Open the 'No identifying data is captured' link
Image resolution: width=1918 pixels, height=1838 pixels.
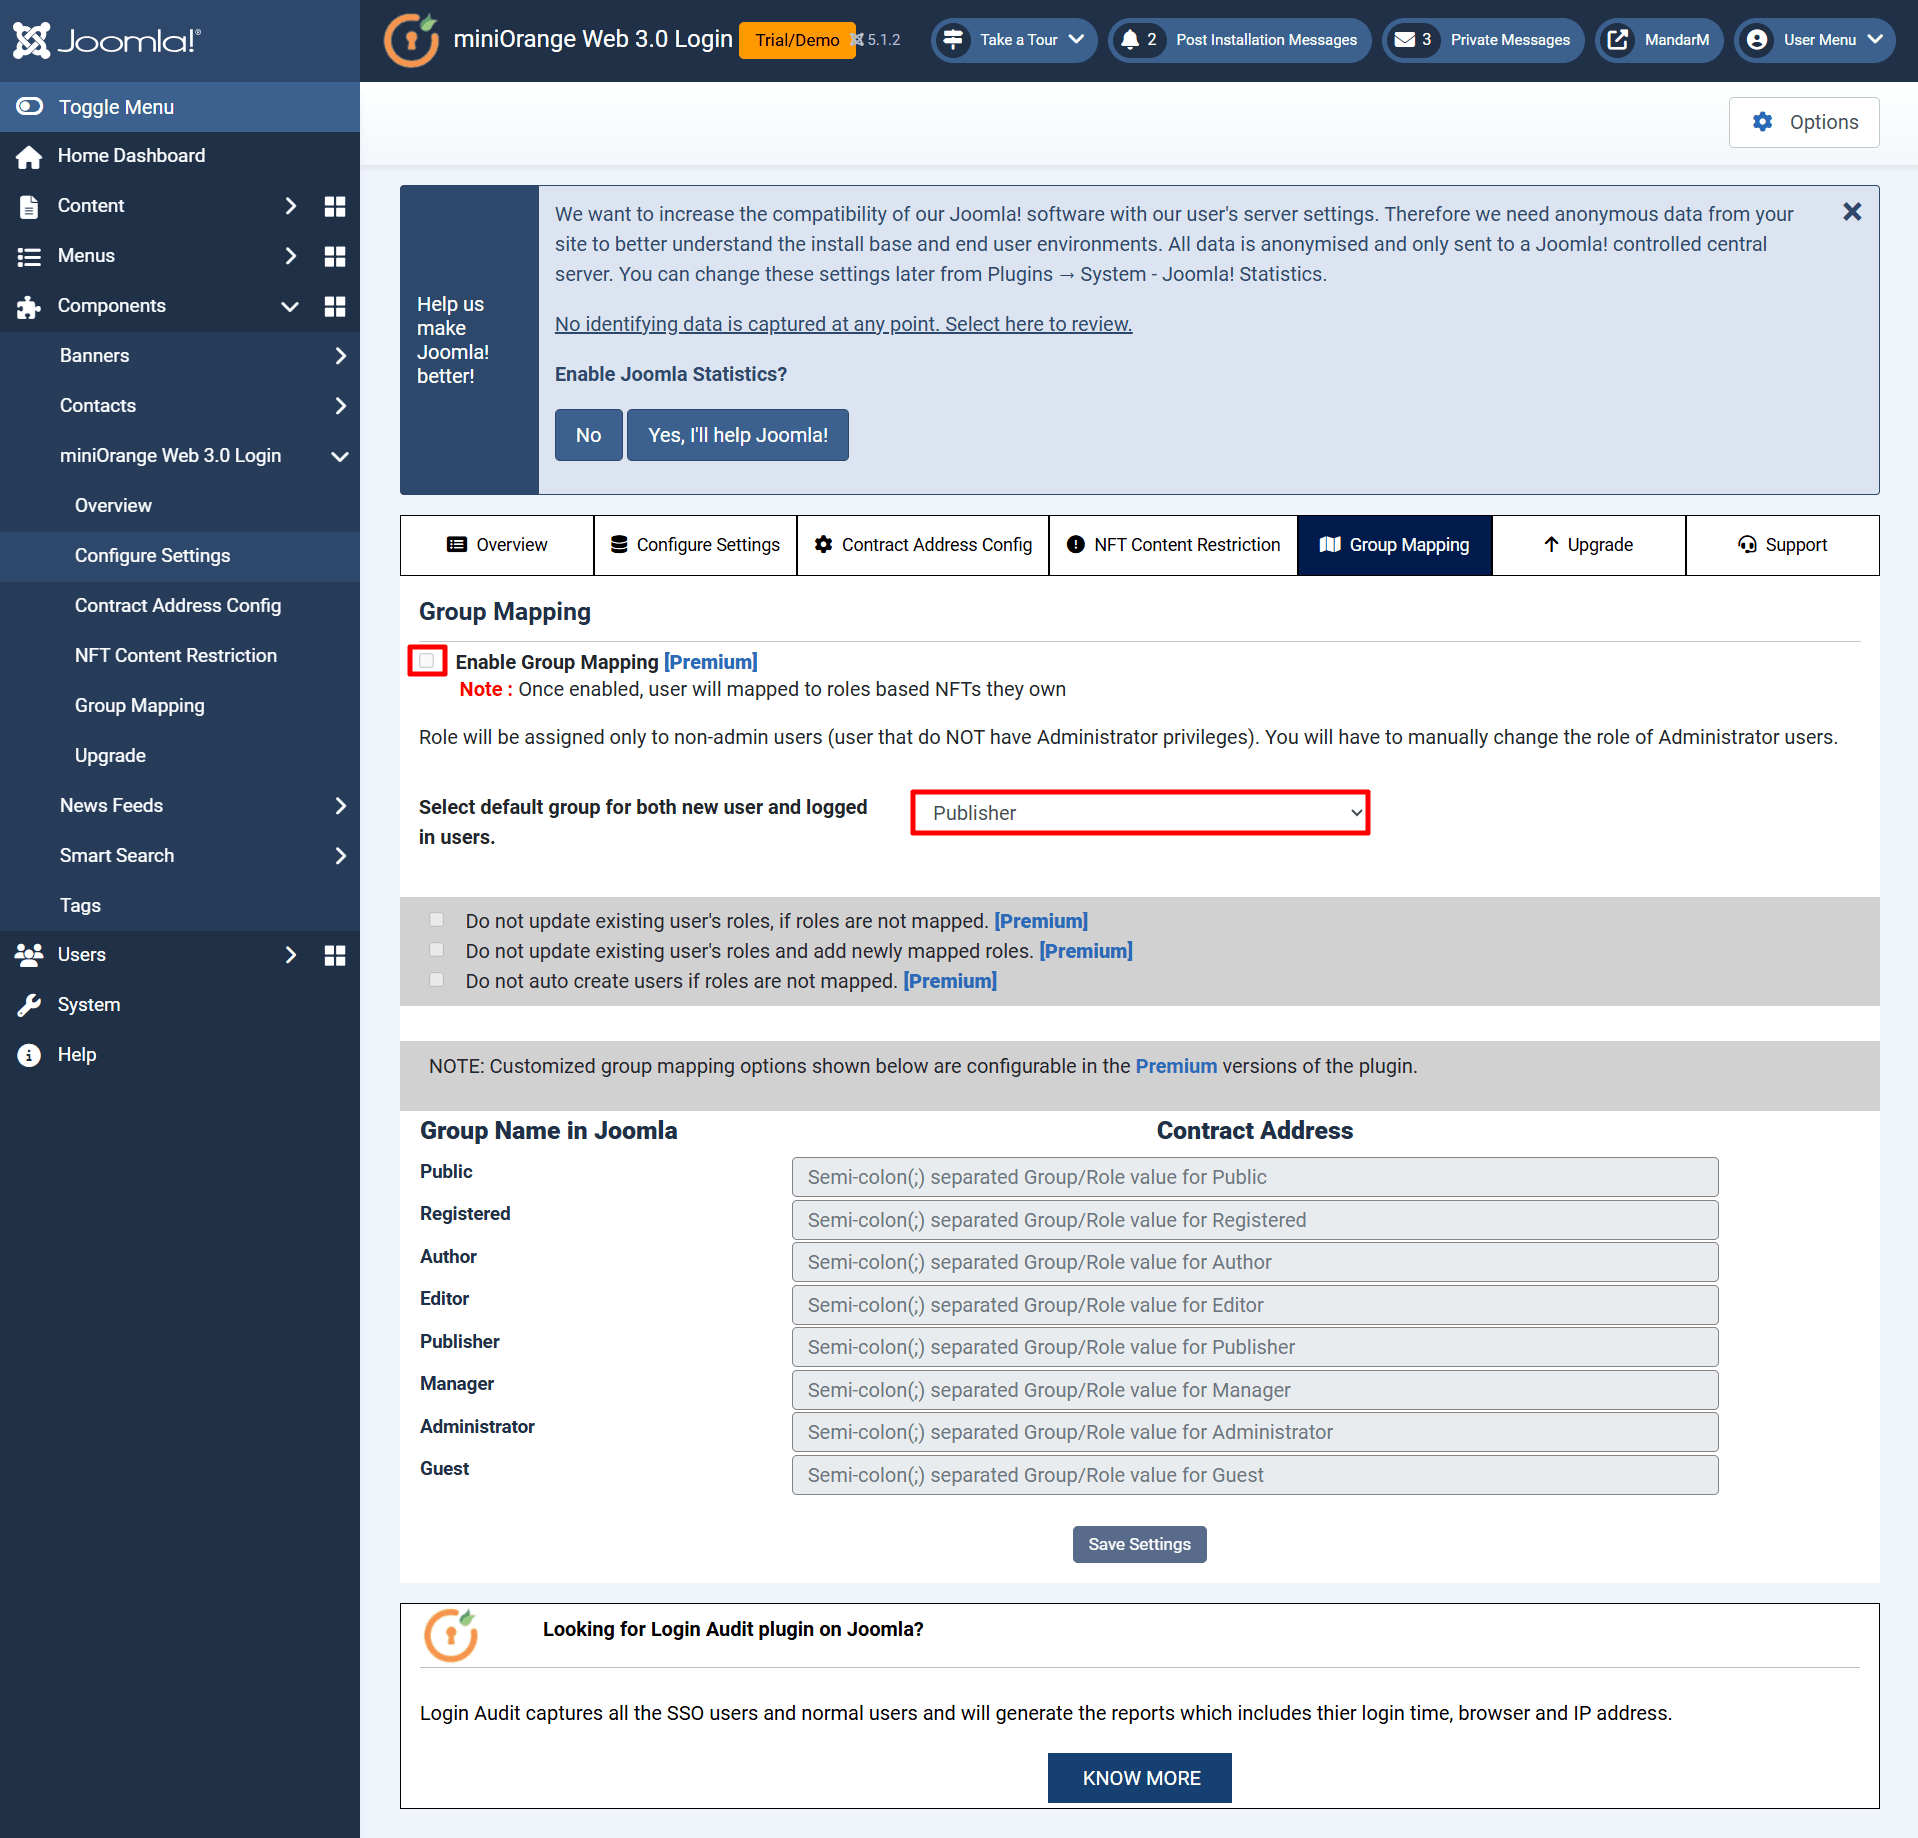(844, 324)
